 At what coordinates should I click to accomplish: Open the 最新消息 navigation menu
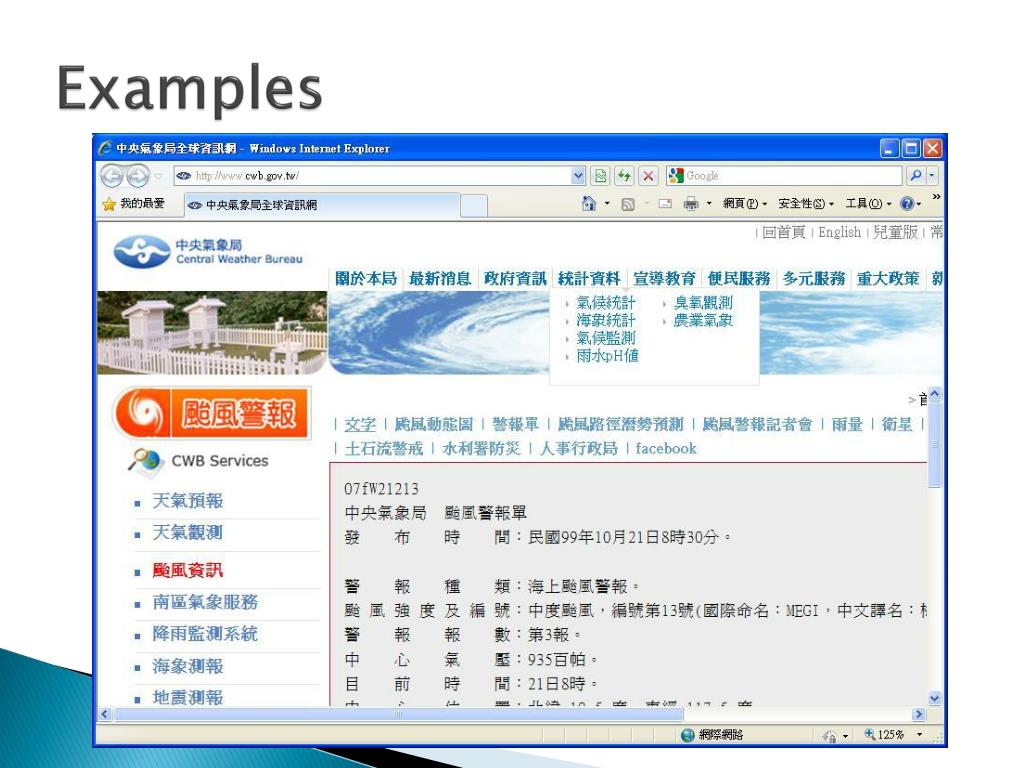[x=440, y=279]
